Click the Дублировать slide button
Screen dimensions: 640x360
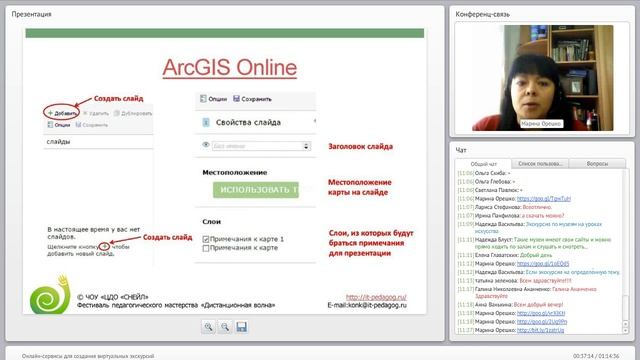pyautogui.click(x=133, y=113)
